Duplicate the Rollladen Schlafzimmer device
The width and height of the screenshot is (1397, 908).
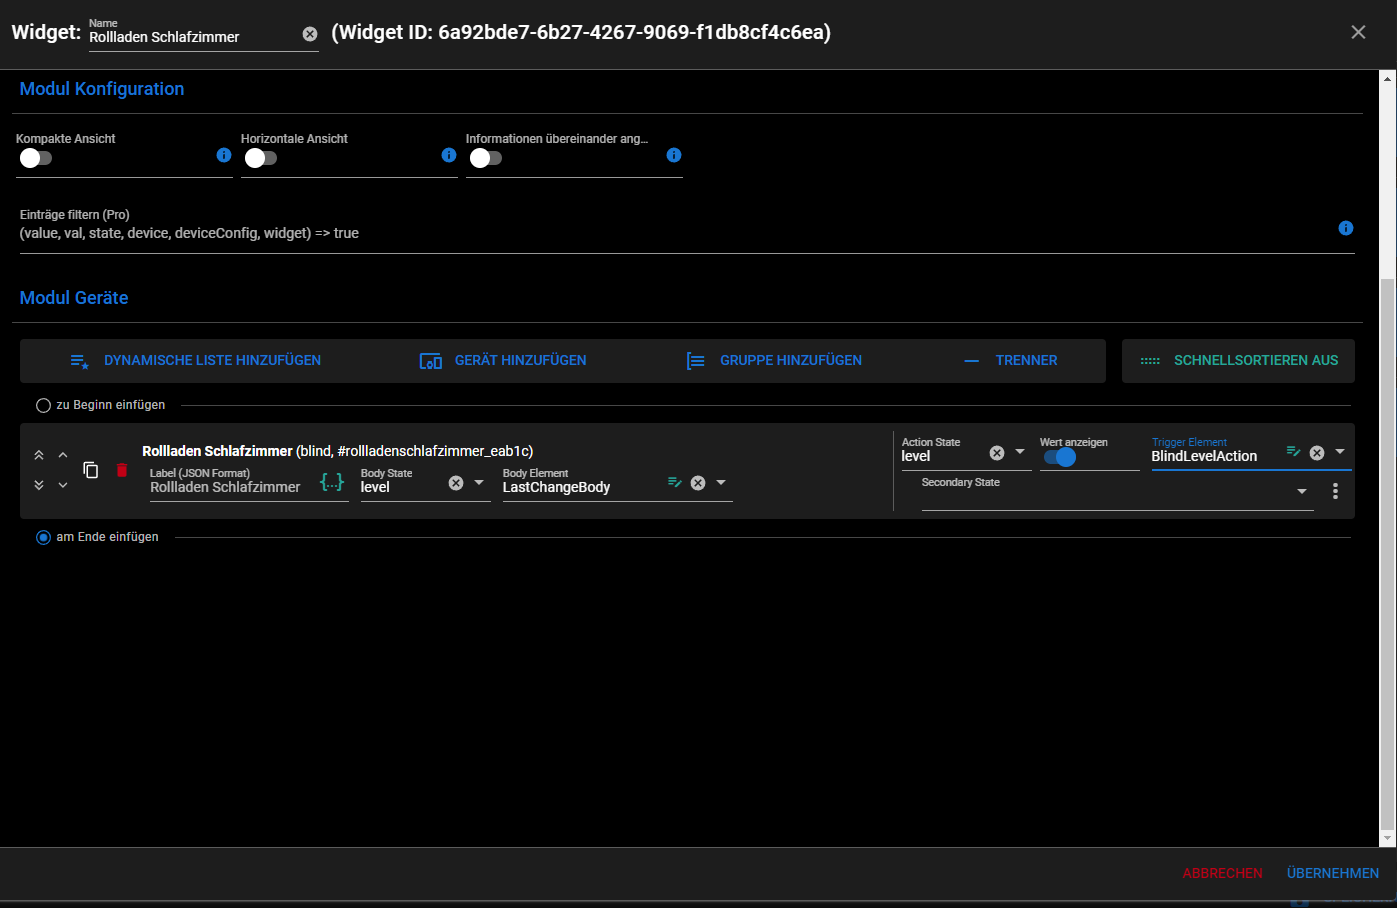pos(91,470)
